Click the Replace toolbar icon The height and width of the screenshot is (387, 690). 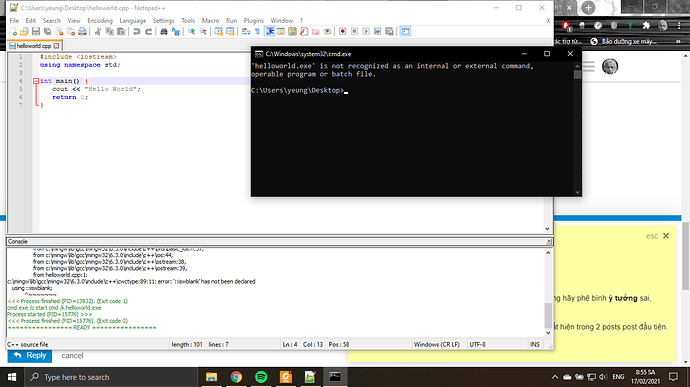[x=176, y=32]
